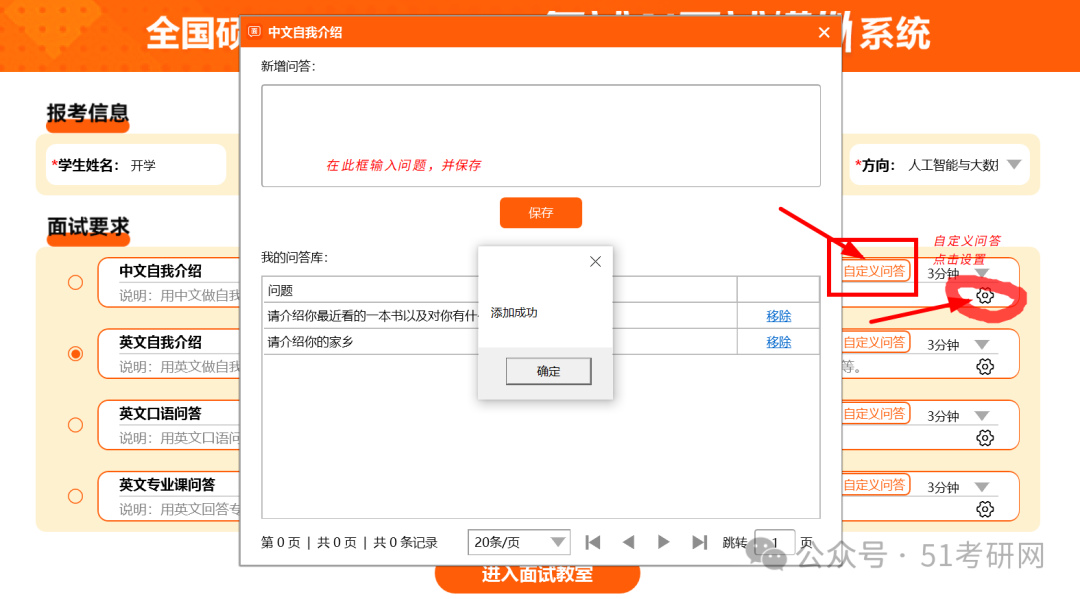This screenshot has width=1080, height=599.
Task: Select the 中文自我介绍 radio button
Action: point(75,283)
